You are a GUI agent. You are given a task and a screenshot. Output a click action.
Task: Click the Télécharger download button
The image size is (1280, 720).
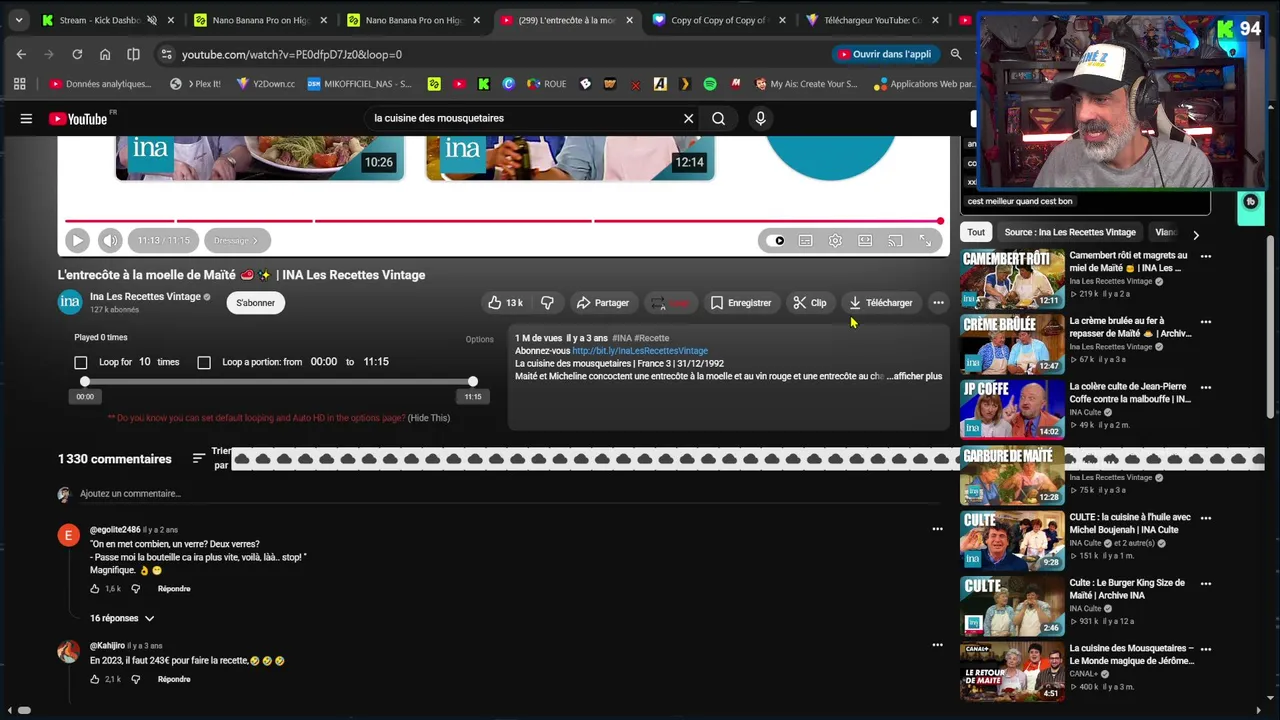click(x=880, y=302)
